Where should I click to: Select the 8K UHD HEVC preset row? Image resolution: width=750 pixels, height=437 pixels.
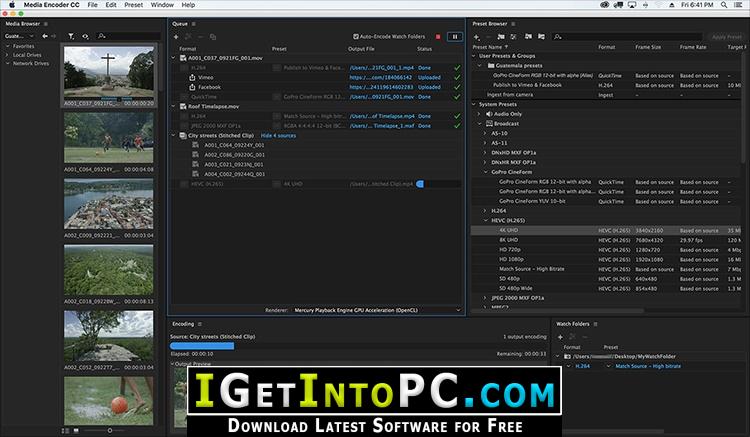607,240
